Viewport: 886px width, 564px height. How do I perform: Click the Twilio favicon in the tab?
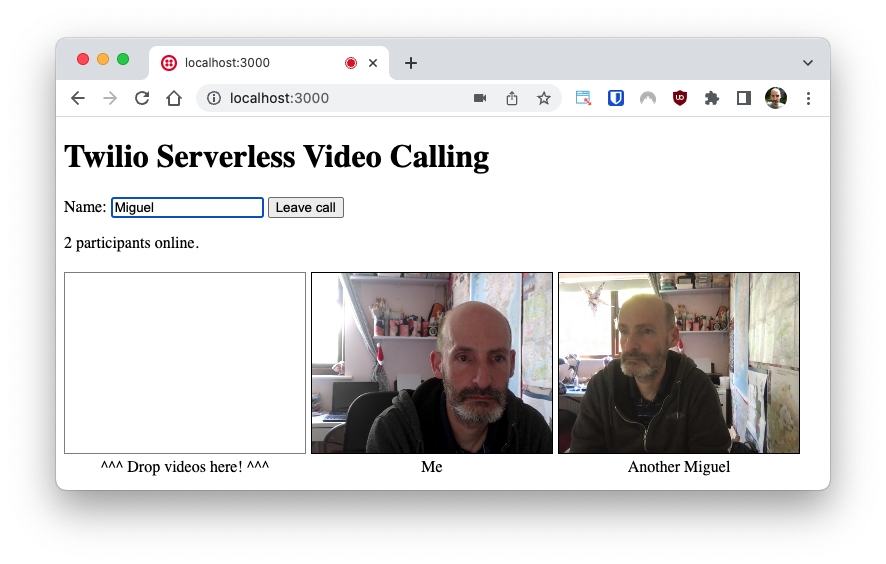[x=169, y=63]
